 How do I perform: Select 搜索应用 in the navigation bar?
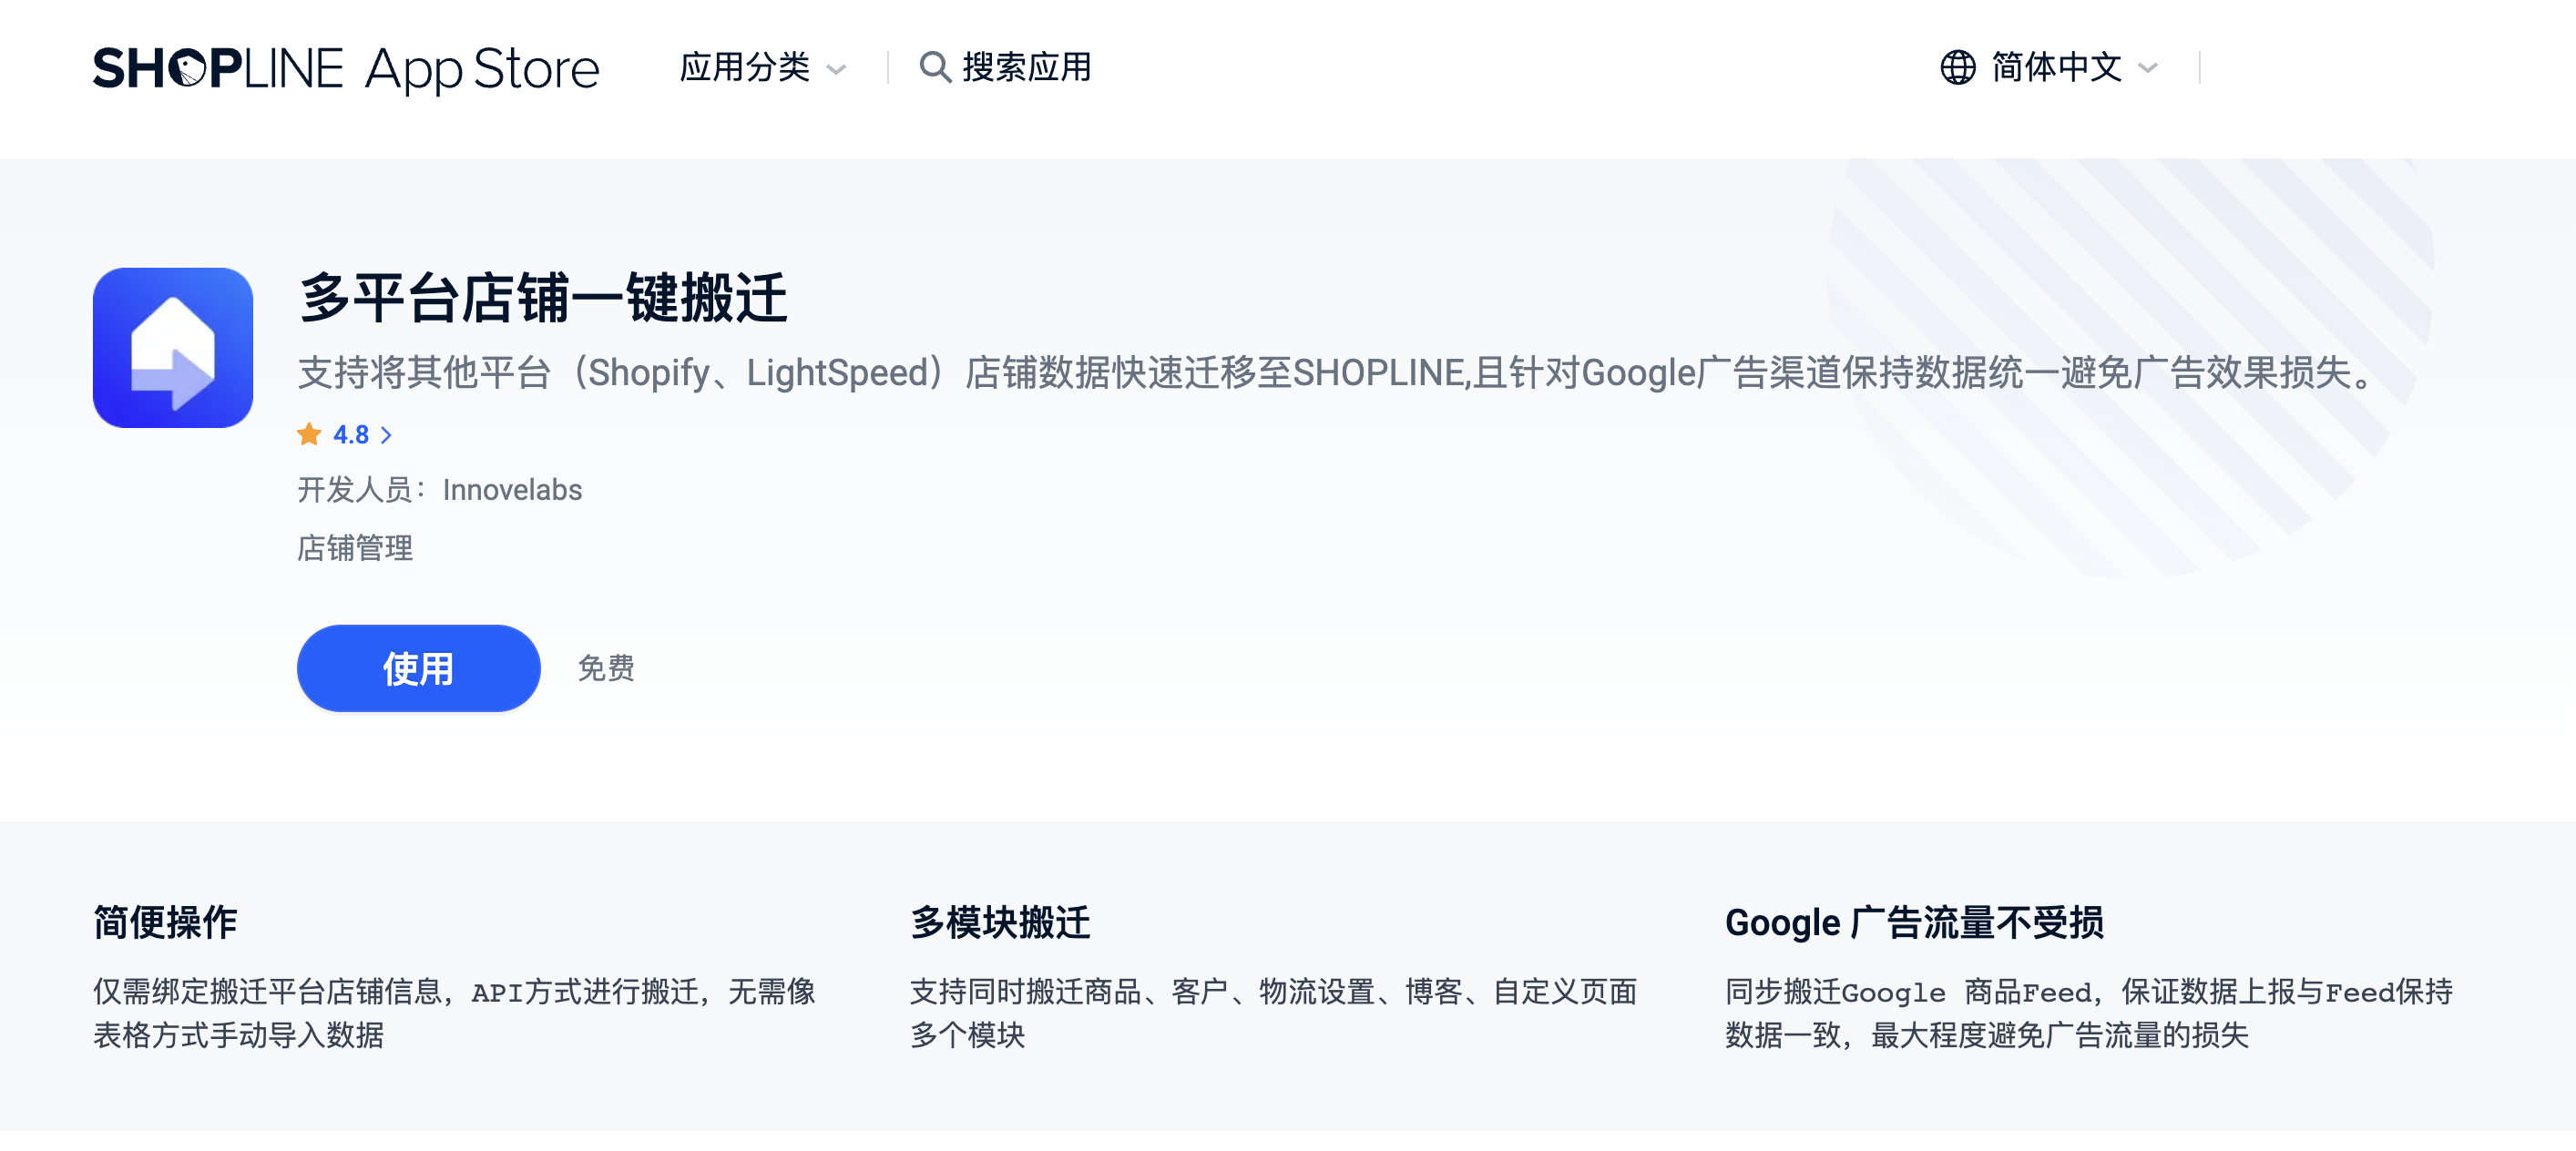tap(1025, 68)
